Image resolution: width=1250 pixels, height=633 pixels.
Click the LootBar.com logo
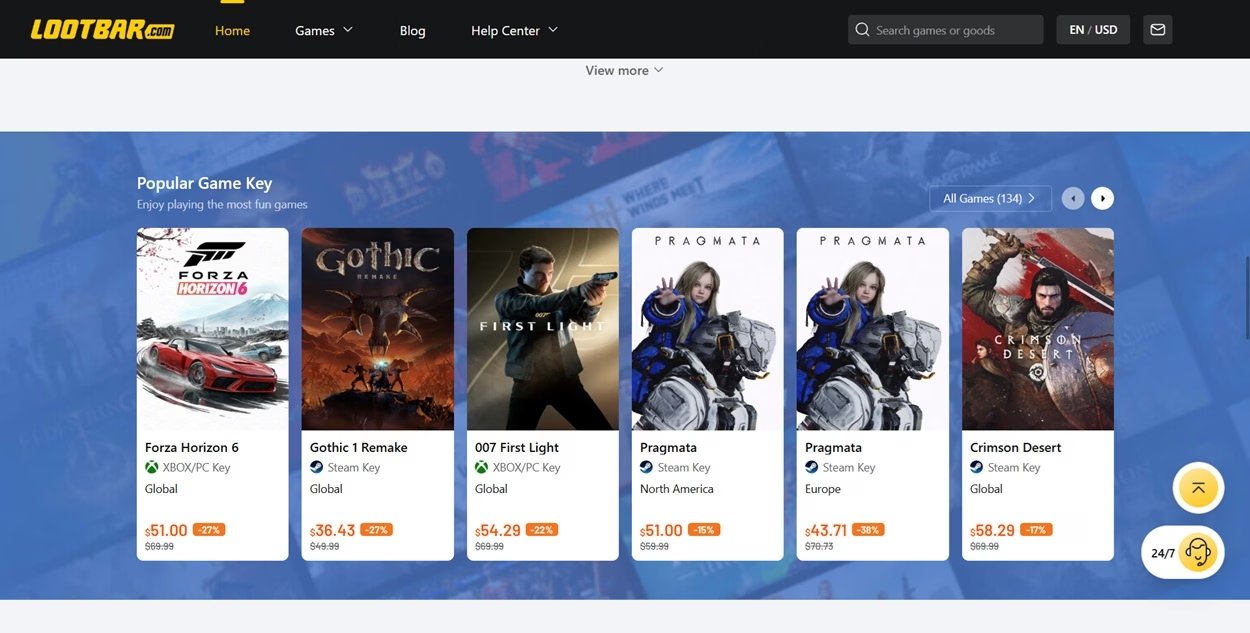[102, 30]
